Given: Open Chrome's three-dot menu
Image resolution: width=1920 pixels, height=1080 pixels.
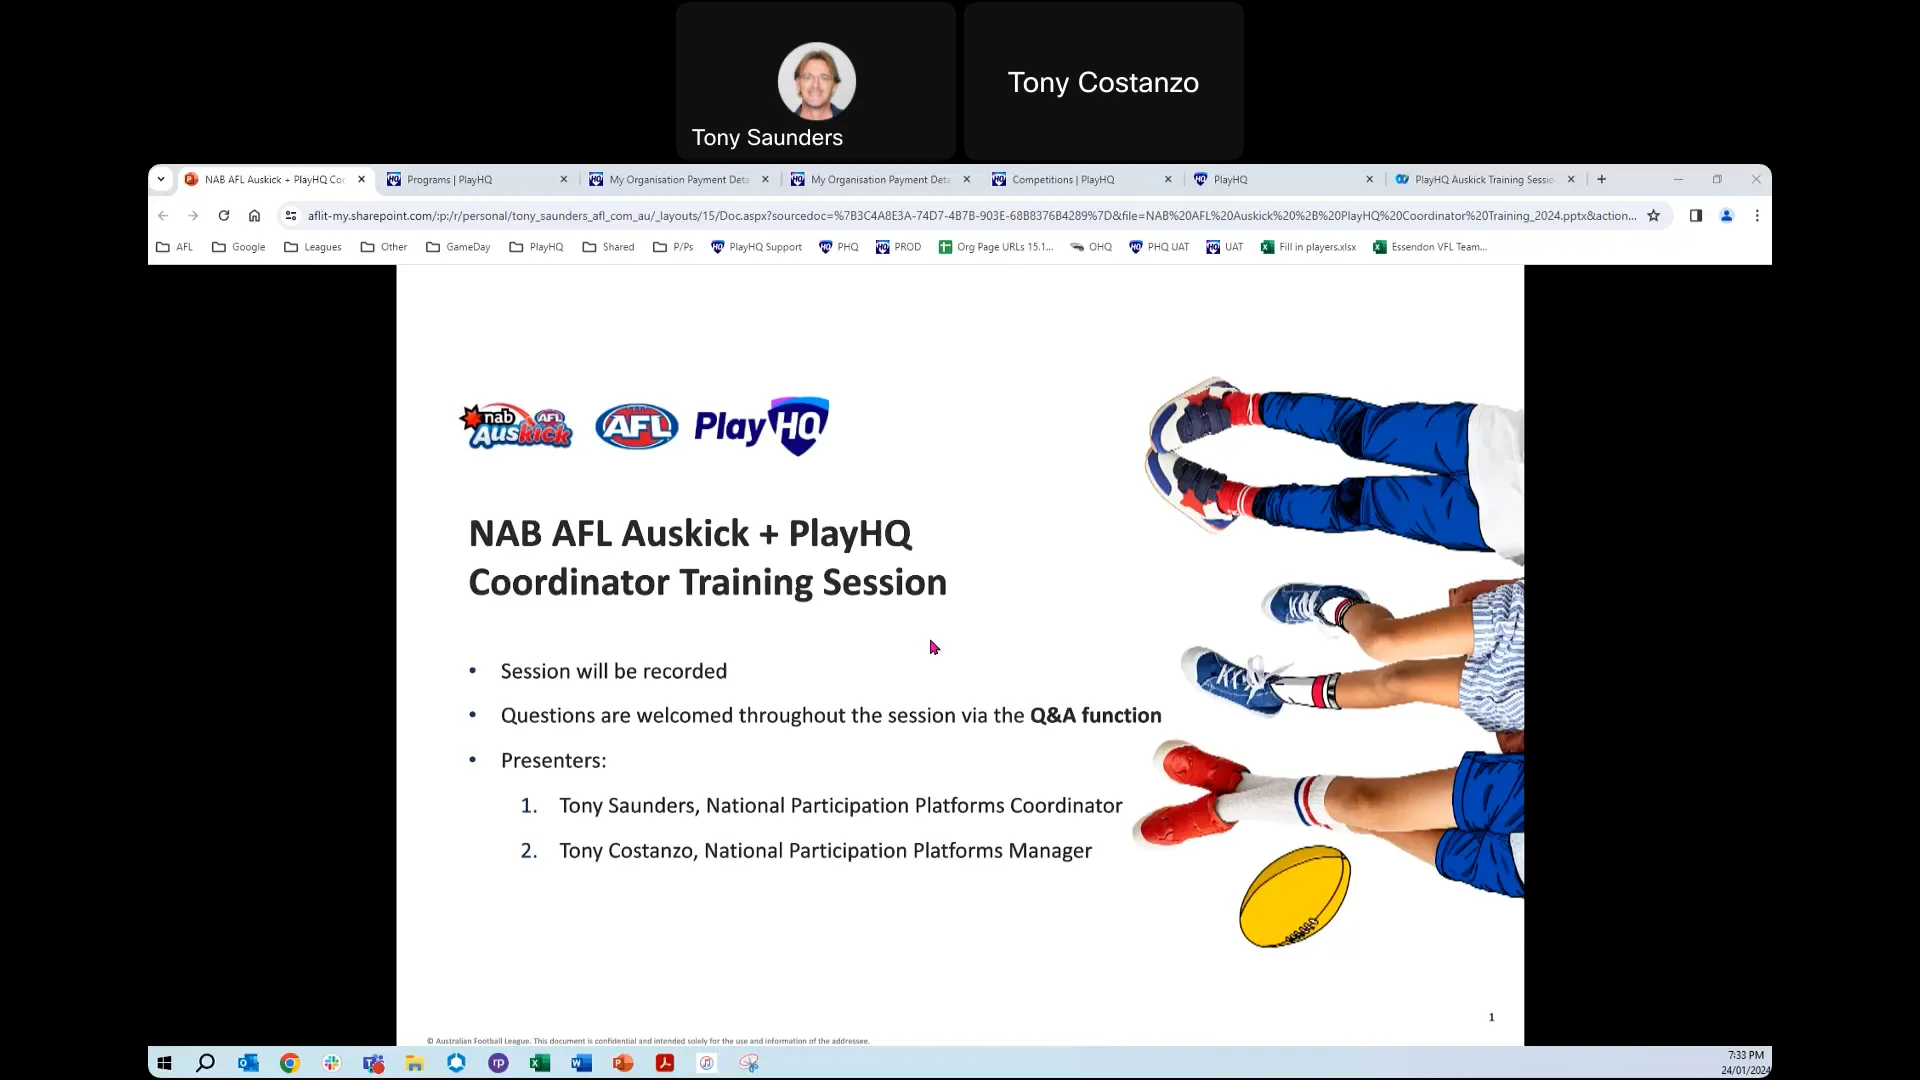Looking at the screenshot, I should (x=1757, y=216).
